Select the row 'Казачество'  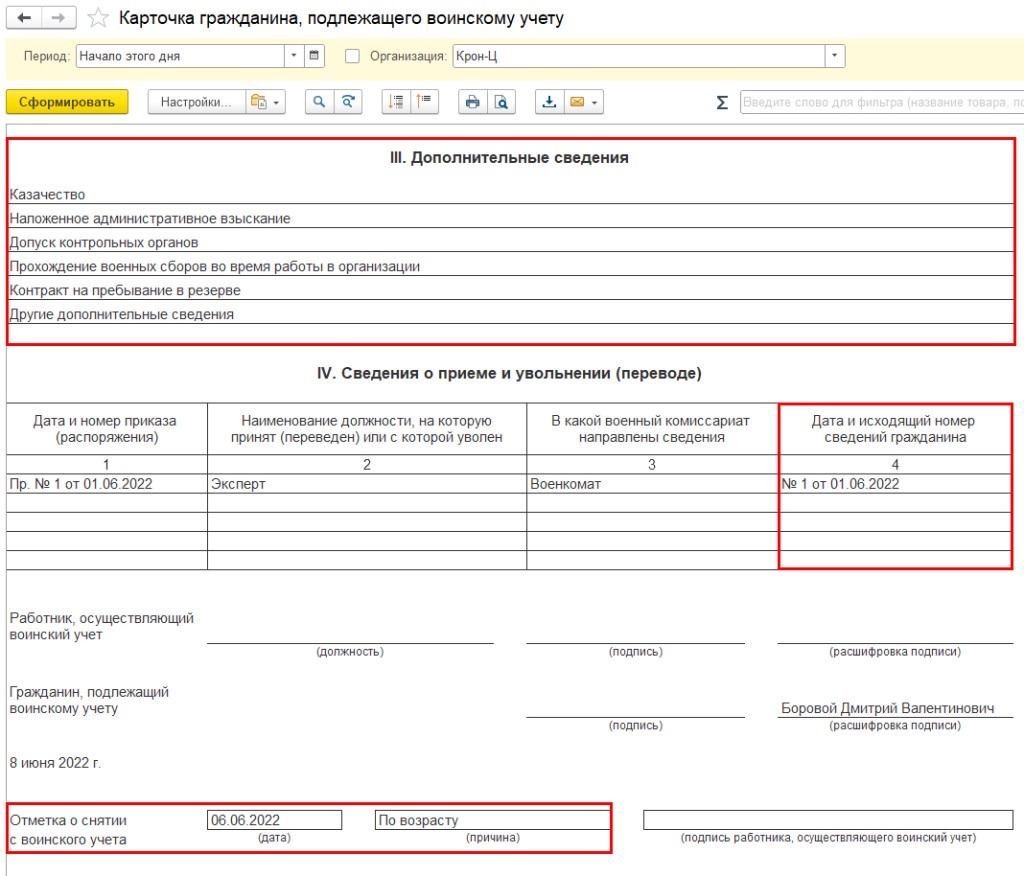tap(509, 194)
